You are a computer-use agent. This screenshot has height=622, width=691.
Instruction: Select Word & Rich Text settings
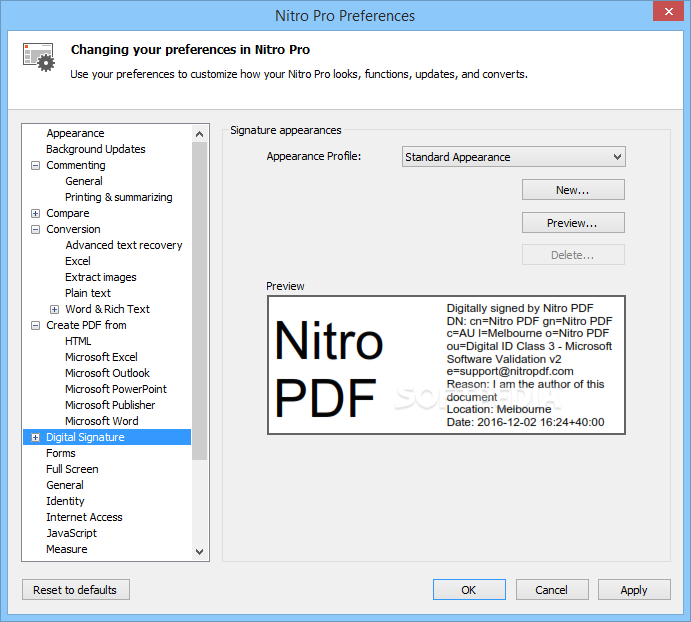pyautogui.click(x=108, y=309)
